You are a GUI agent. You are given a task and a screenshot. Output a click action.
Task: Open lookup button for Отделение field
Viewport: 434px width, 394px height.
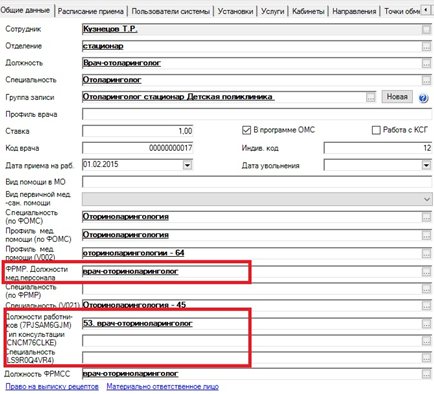(x=426, y=46)
